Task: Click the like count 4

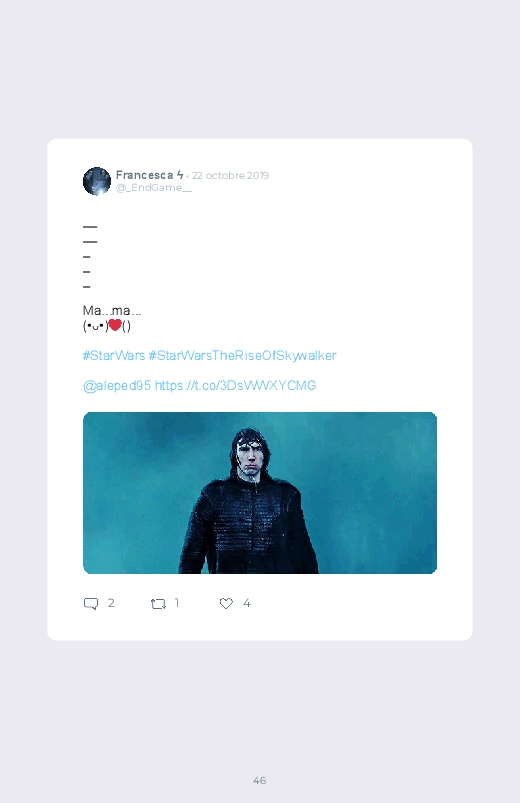Action: (x=246, y=603)
